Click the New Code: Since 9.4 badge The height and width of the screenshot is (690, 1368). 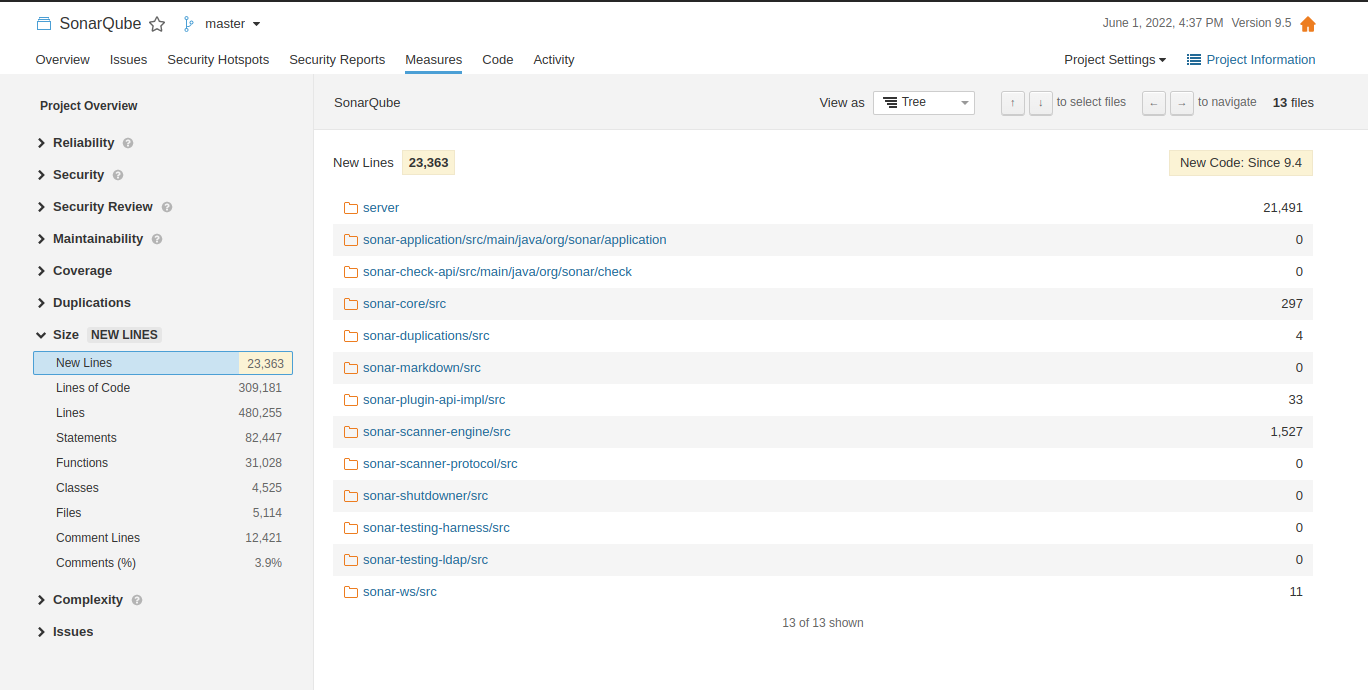[1241, 163]
